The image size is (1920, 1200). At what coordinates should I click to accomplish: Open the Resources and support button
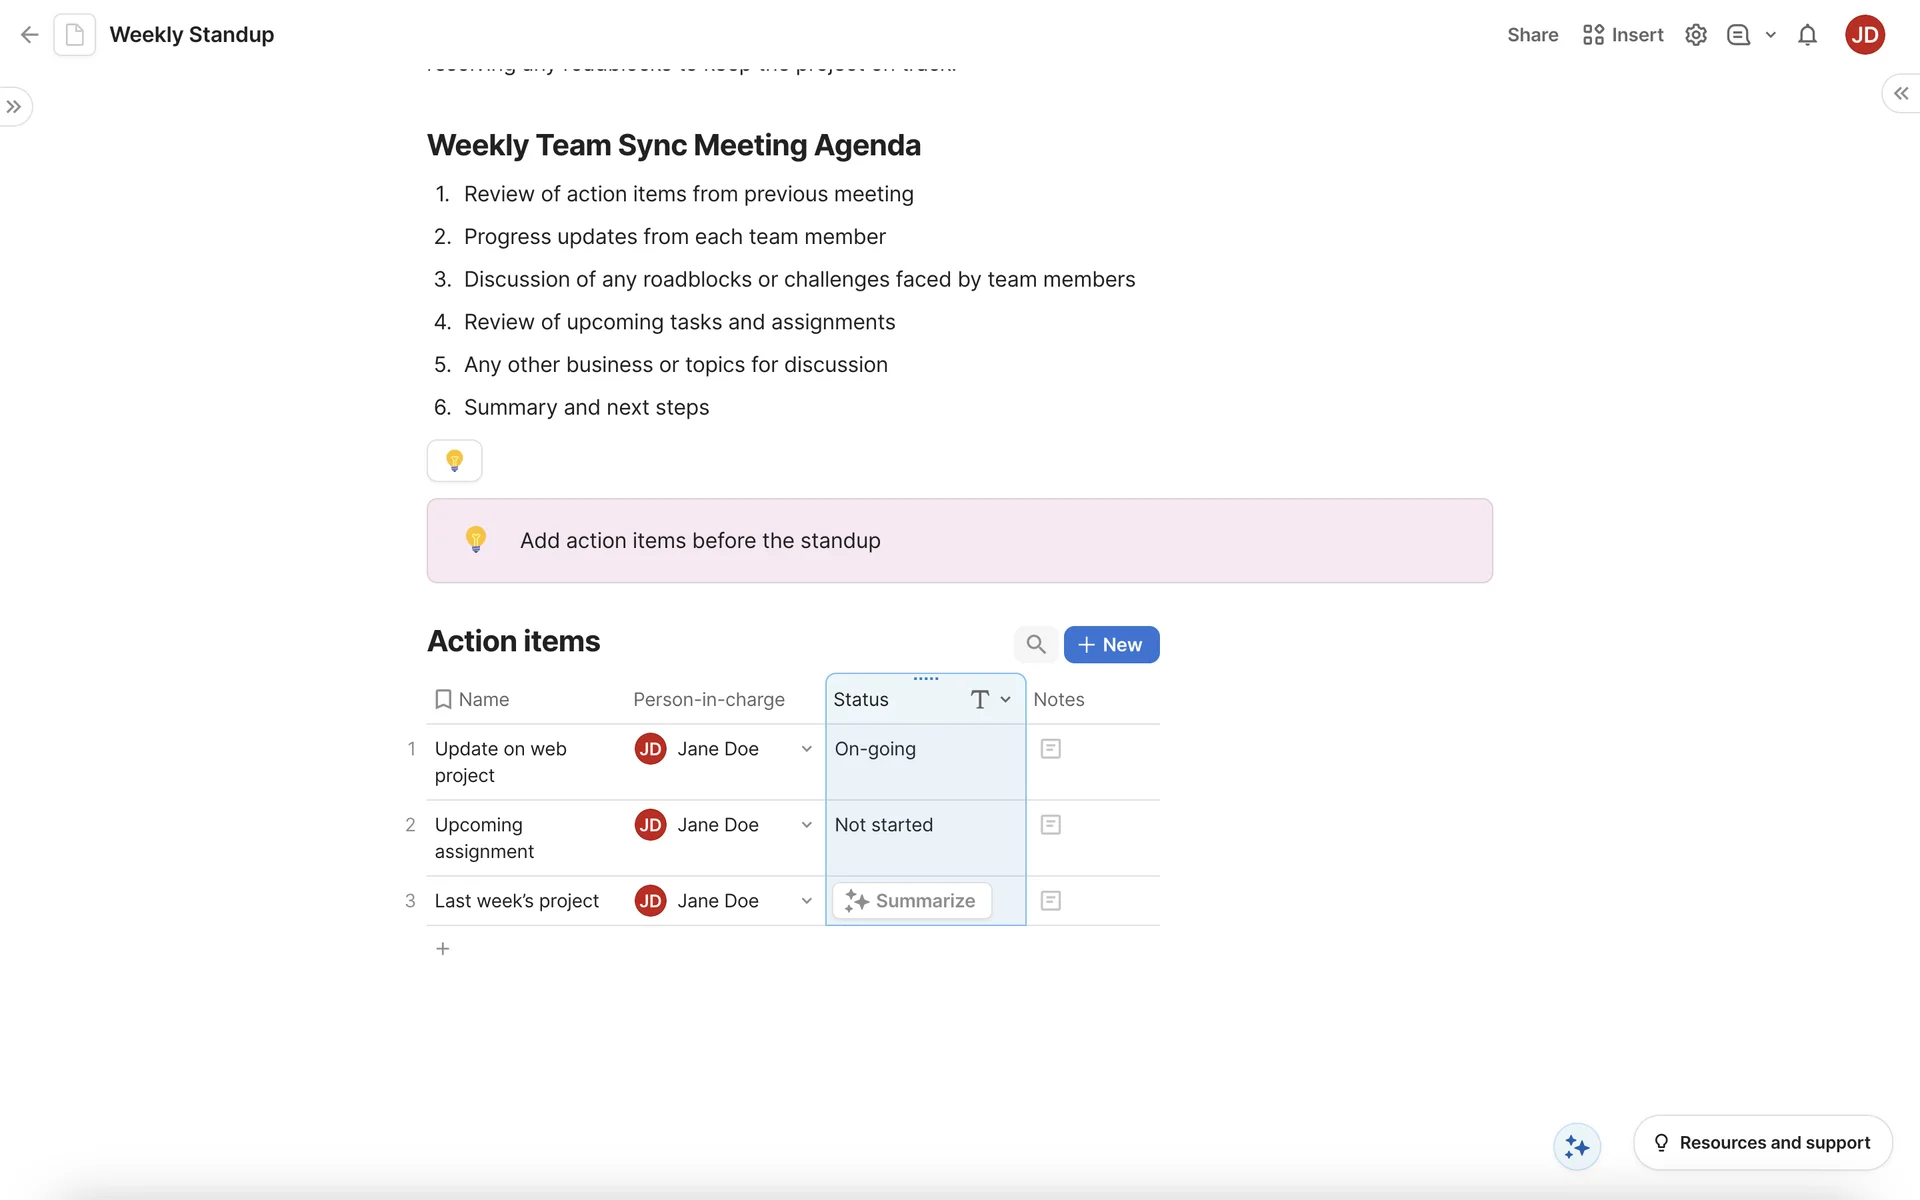pyautogui.click(x=1762, y=1142)
